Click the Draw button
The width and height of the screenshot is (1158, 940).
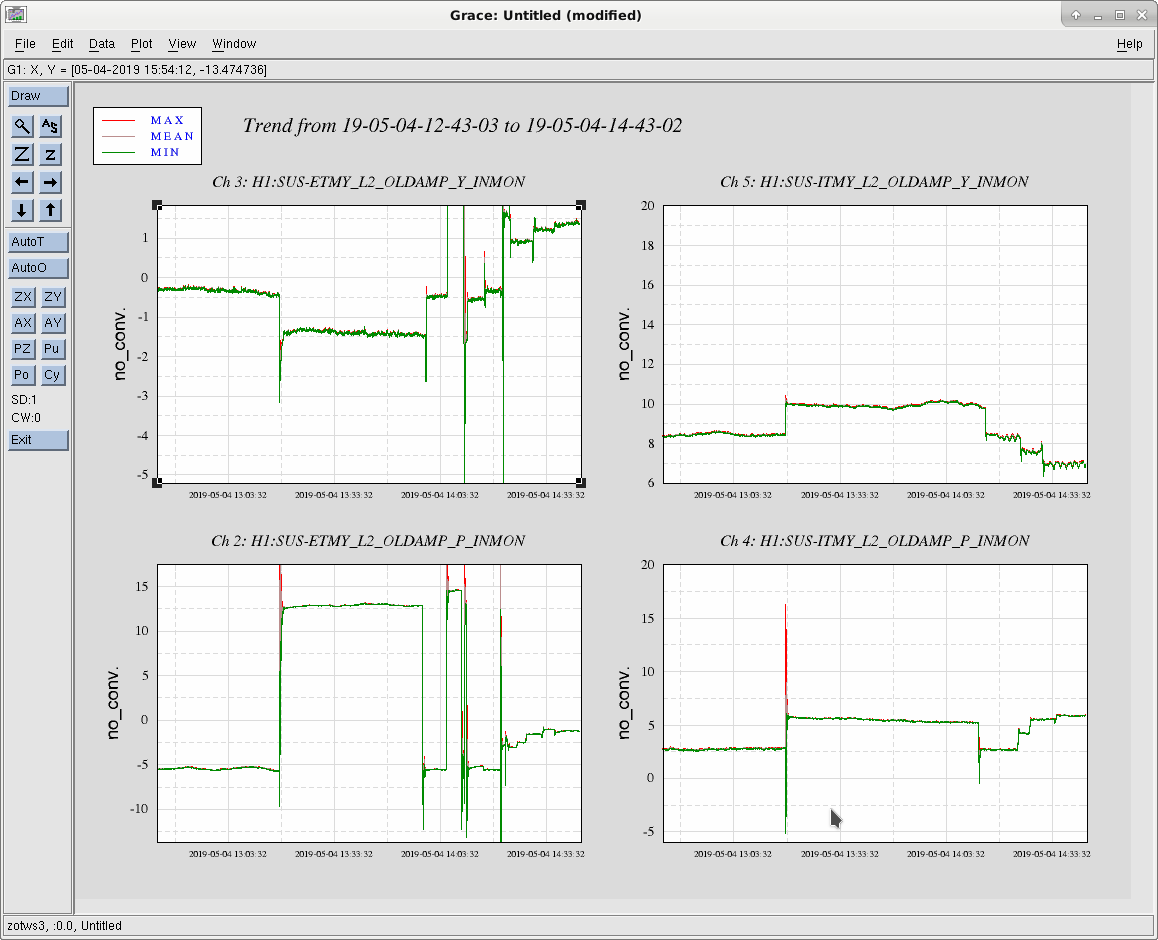click(x=38, y=96)
